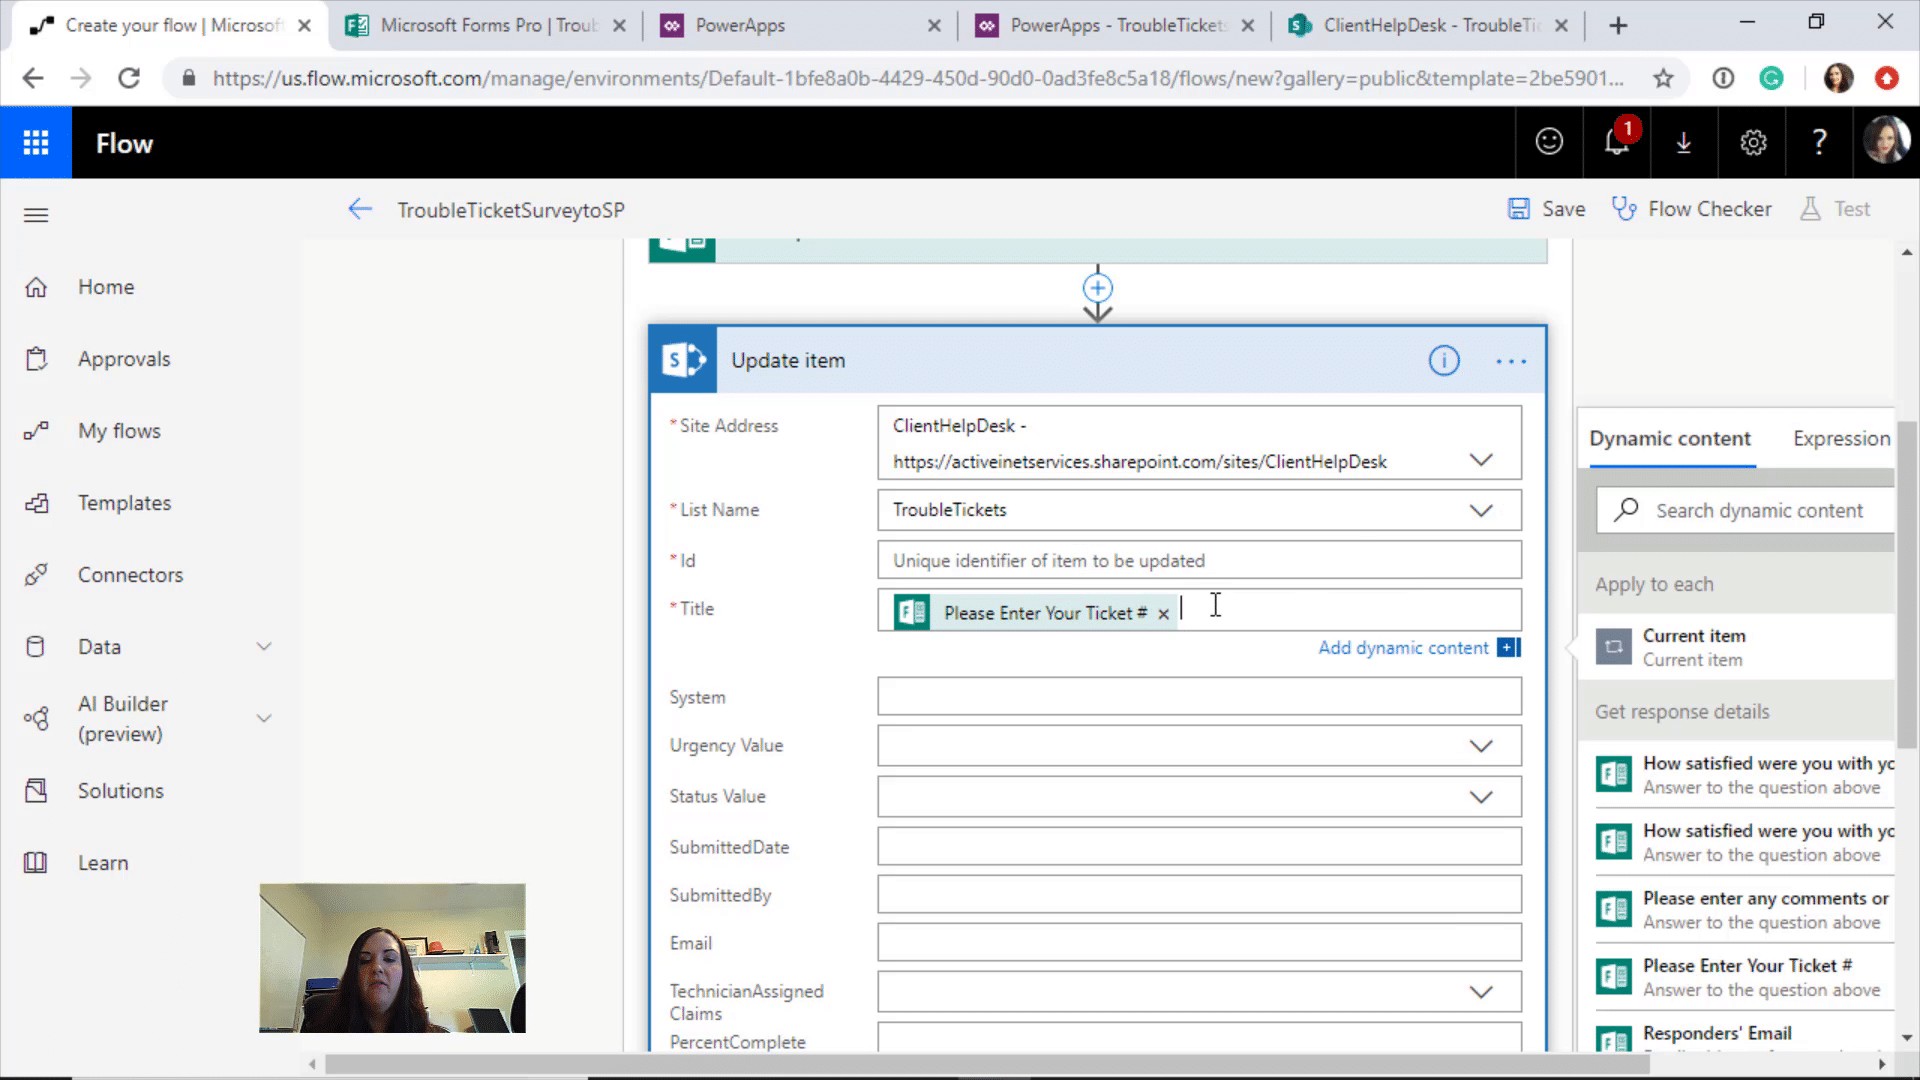Viewport: 1920px width, 1080px height.
Task: Open the Status Value dropdown
Action: pyautogui.click(x=1481, y=797)
